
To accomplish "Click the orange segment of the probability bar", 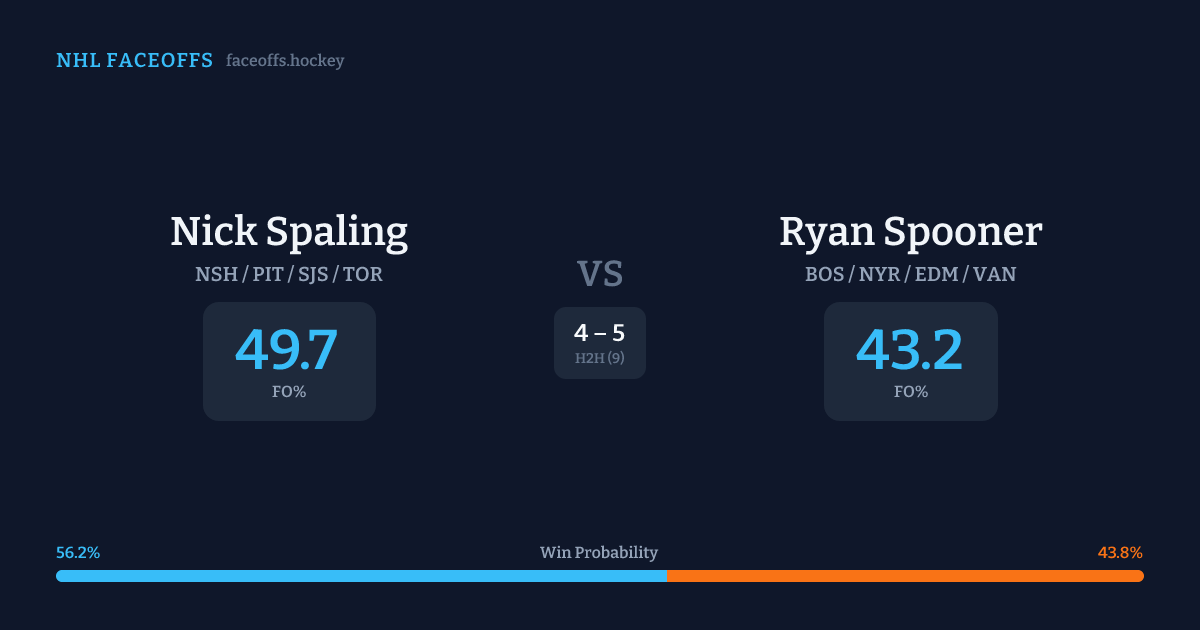I will point(900,576).
